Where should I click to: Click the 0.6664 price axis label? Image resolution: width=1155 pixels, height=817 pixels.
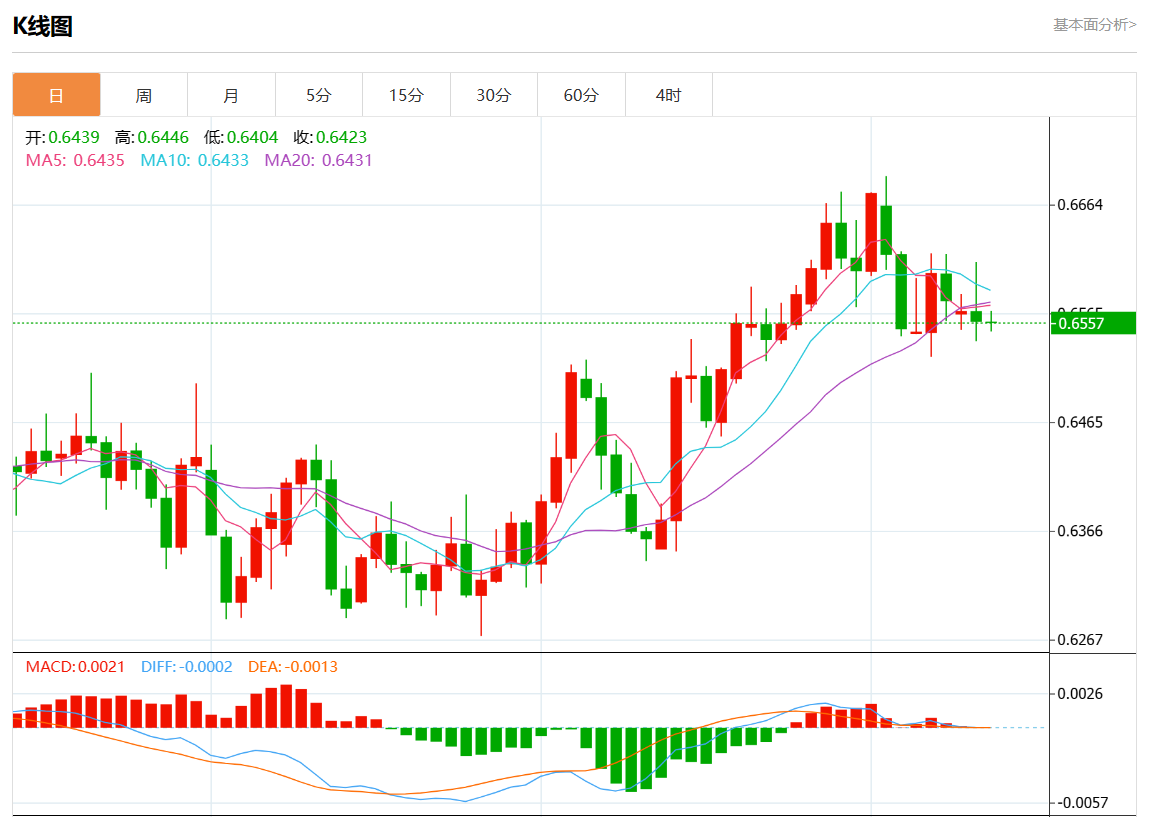tap(1080, 205)
